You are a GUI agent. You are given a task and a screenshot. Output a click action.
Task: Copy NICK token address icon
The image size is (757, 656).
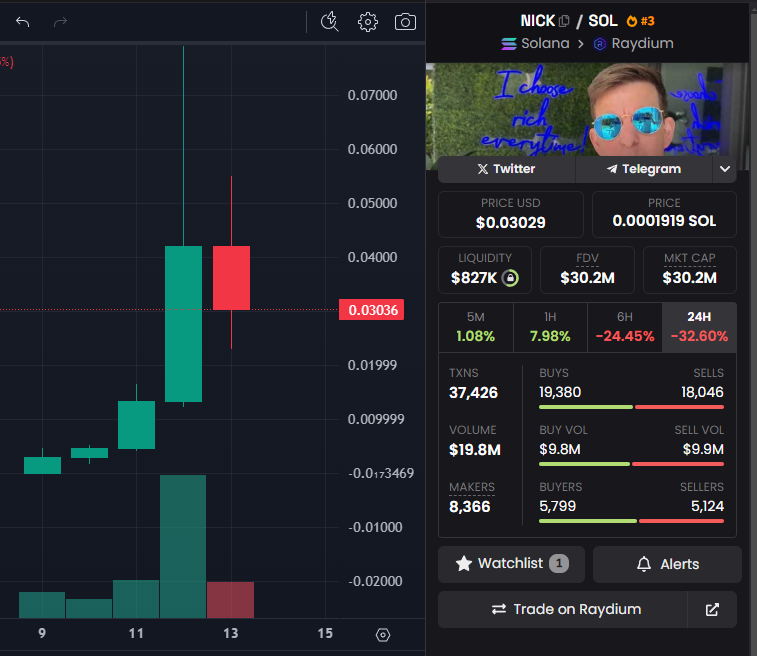(x=563, y=21)
